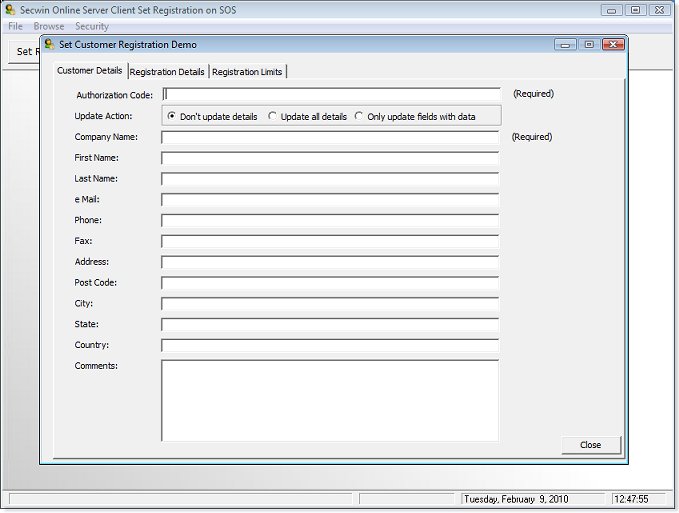Viewport: 679px width, 513px height.
Task: Open the Security menu
Action: (x=92, y=26)
